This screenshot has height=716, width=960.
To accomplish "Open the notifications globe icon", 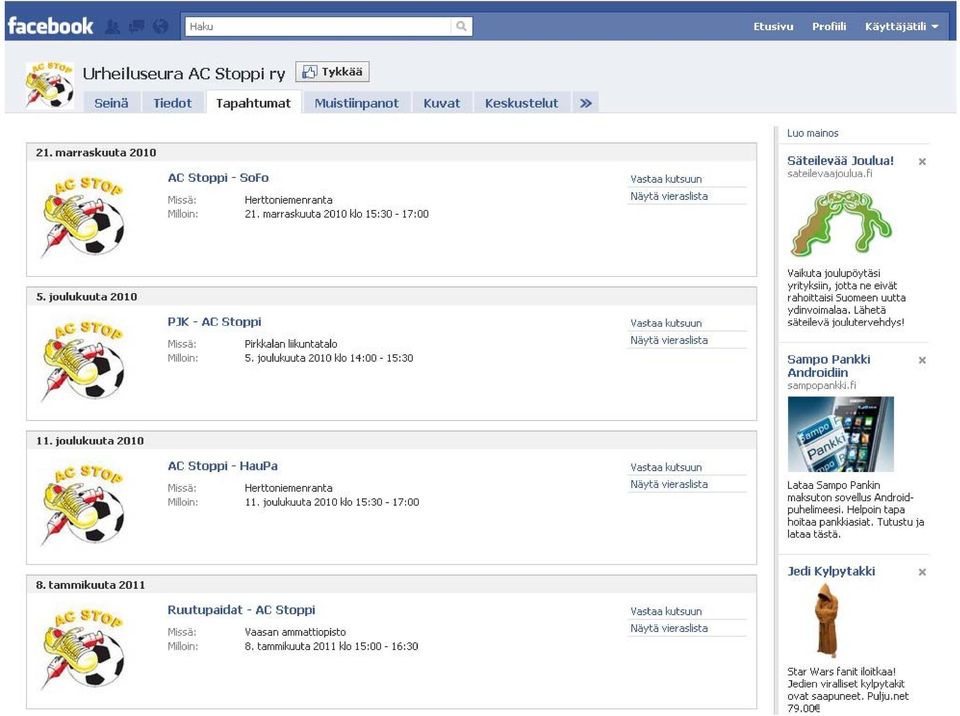I will pyautogui.click(x=160, y=26).
